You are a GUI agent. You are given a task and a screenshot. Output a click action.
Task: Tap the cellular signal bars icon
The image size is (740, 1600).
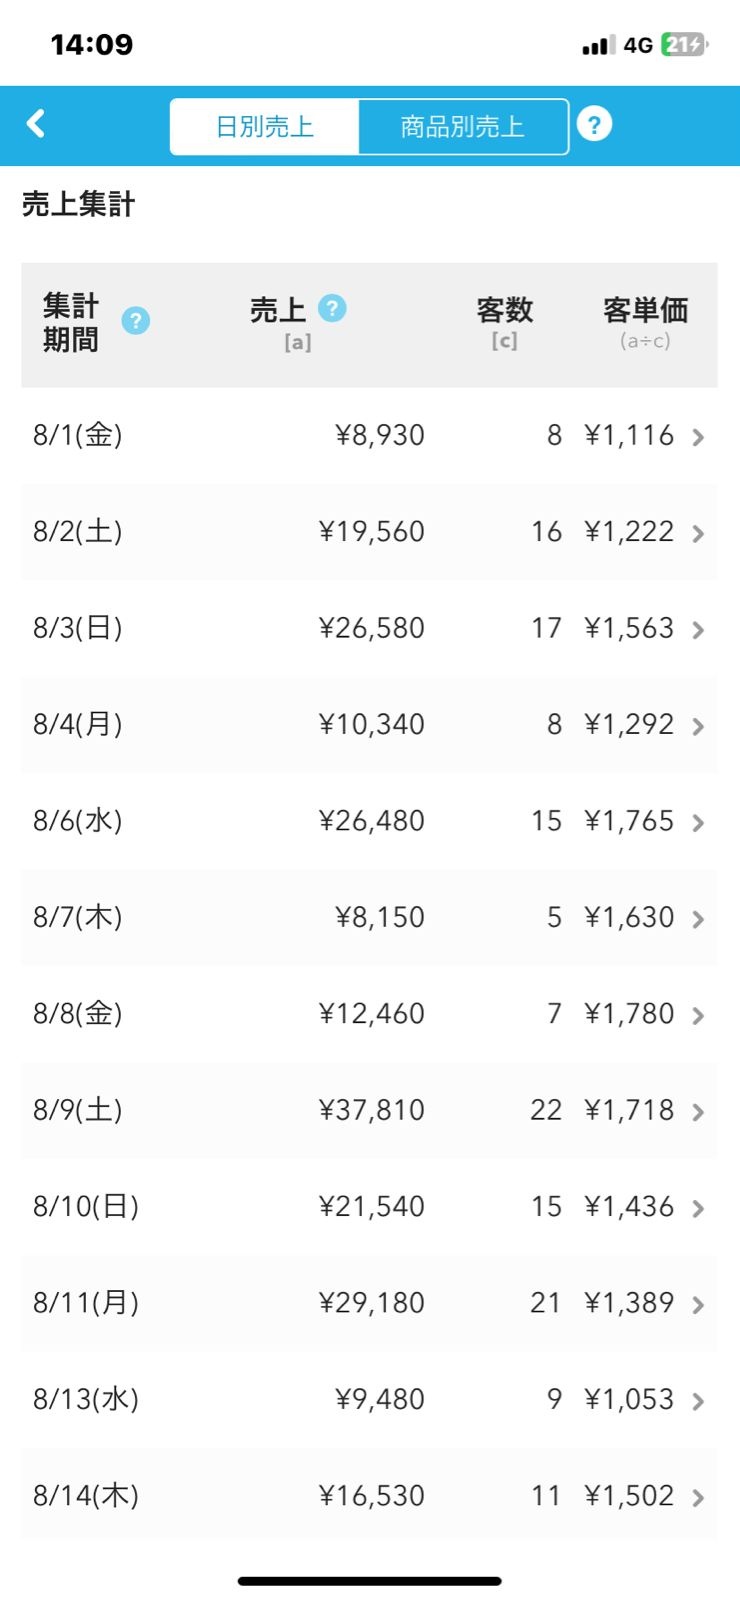(x=598, y=45)
